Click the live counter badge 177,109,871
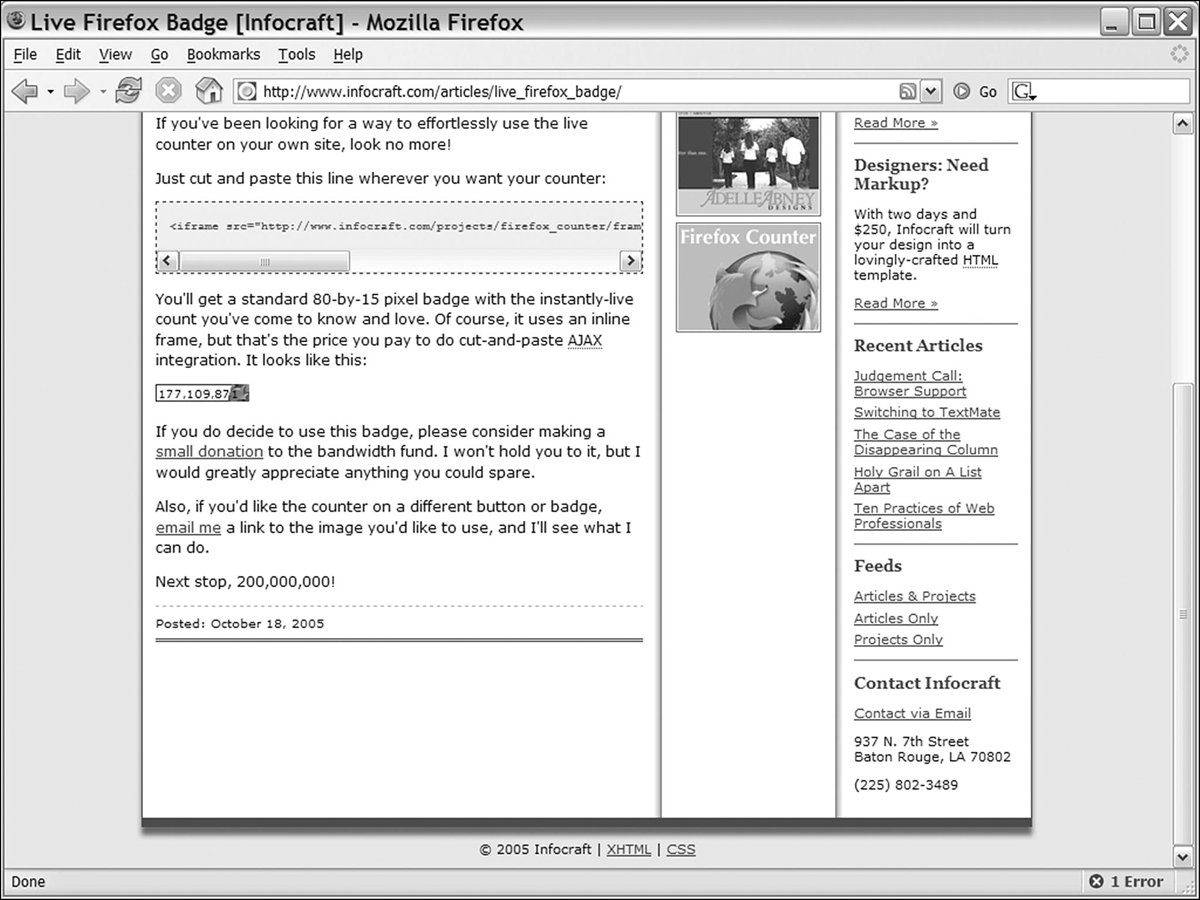 pyautogui.click(x=202, y=394)
